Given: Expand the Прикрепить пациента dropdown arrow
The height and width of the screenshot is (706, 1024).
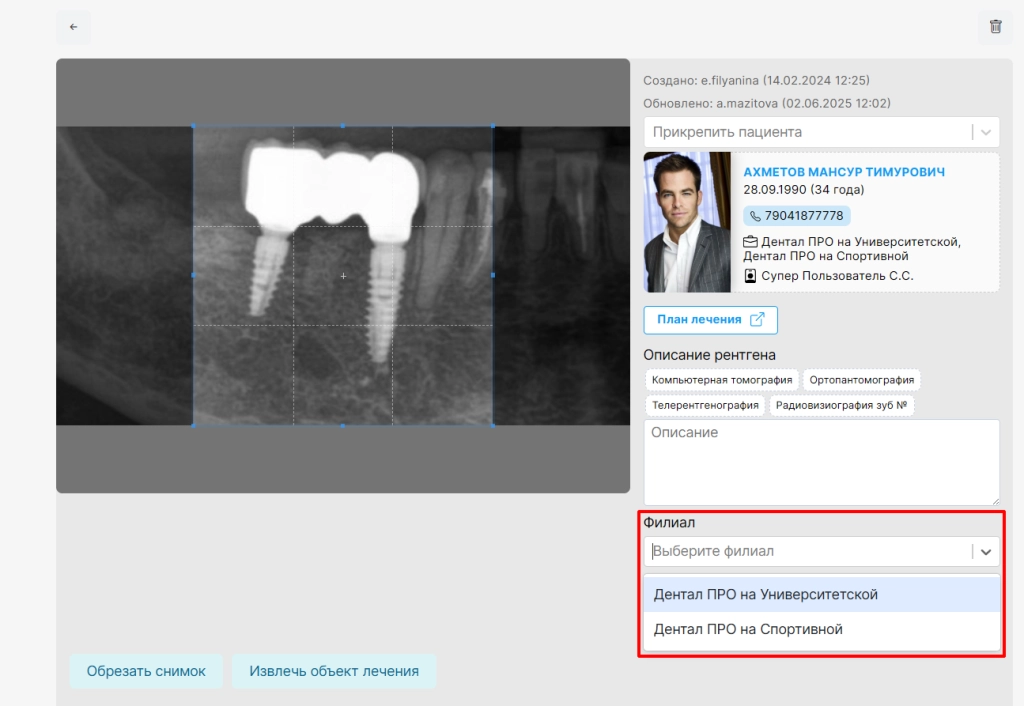Looking at the screenshot, I should pyautogui.click(x=986, y=133).
